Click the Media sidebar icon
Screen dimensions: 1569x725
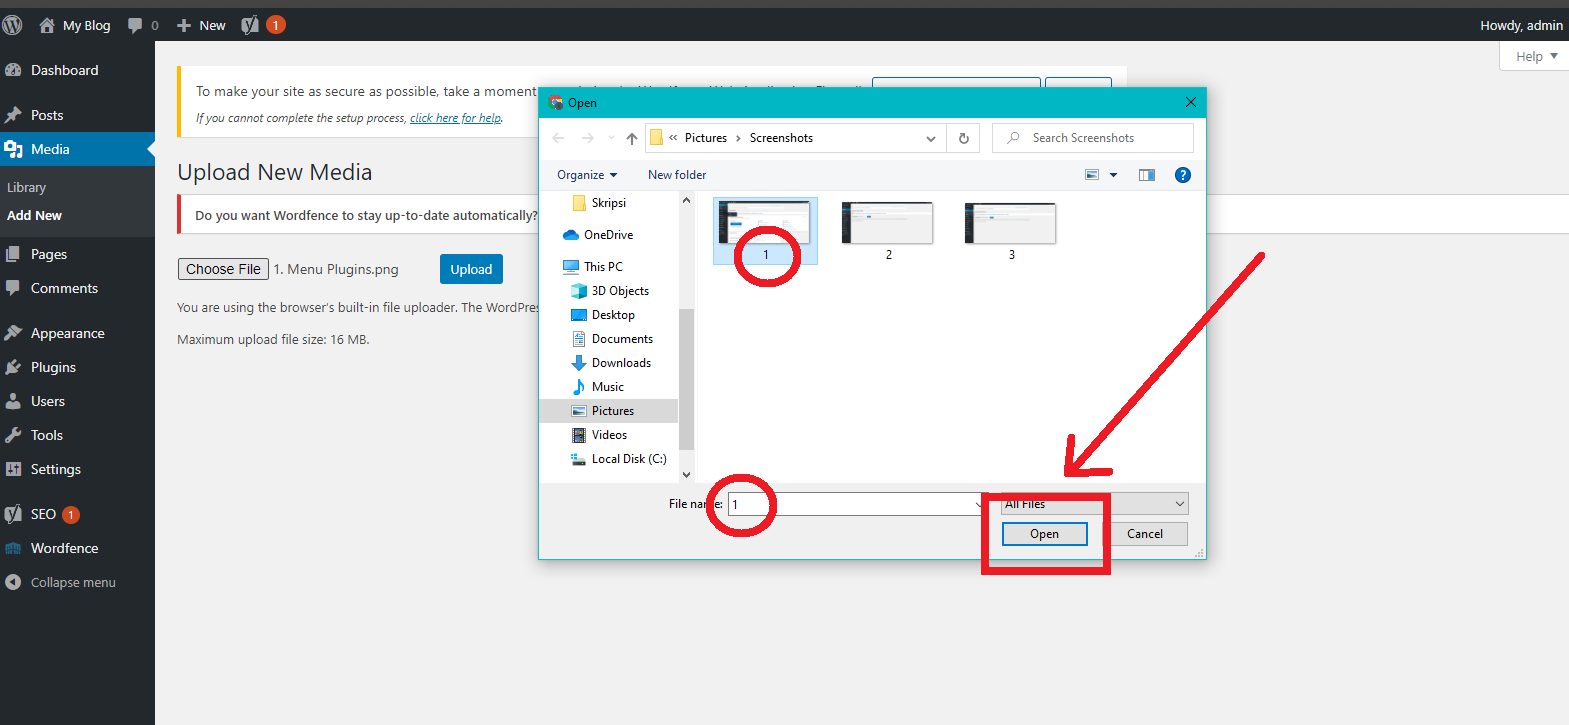[13, 149]
